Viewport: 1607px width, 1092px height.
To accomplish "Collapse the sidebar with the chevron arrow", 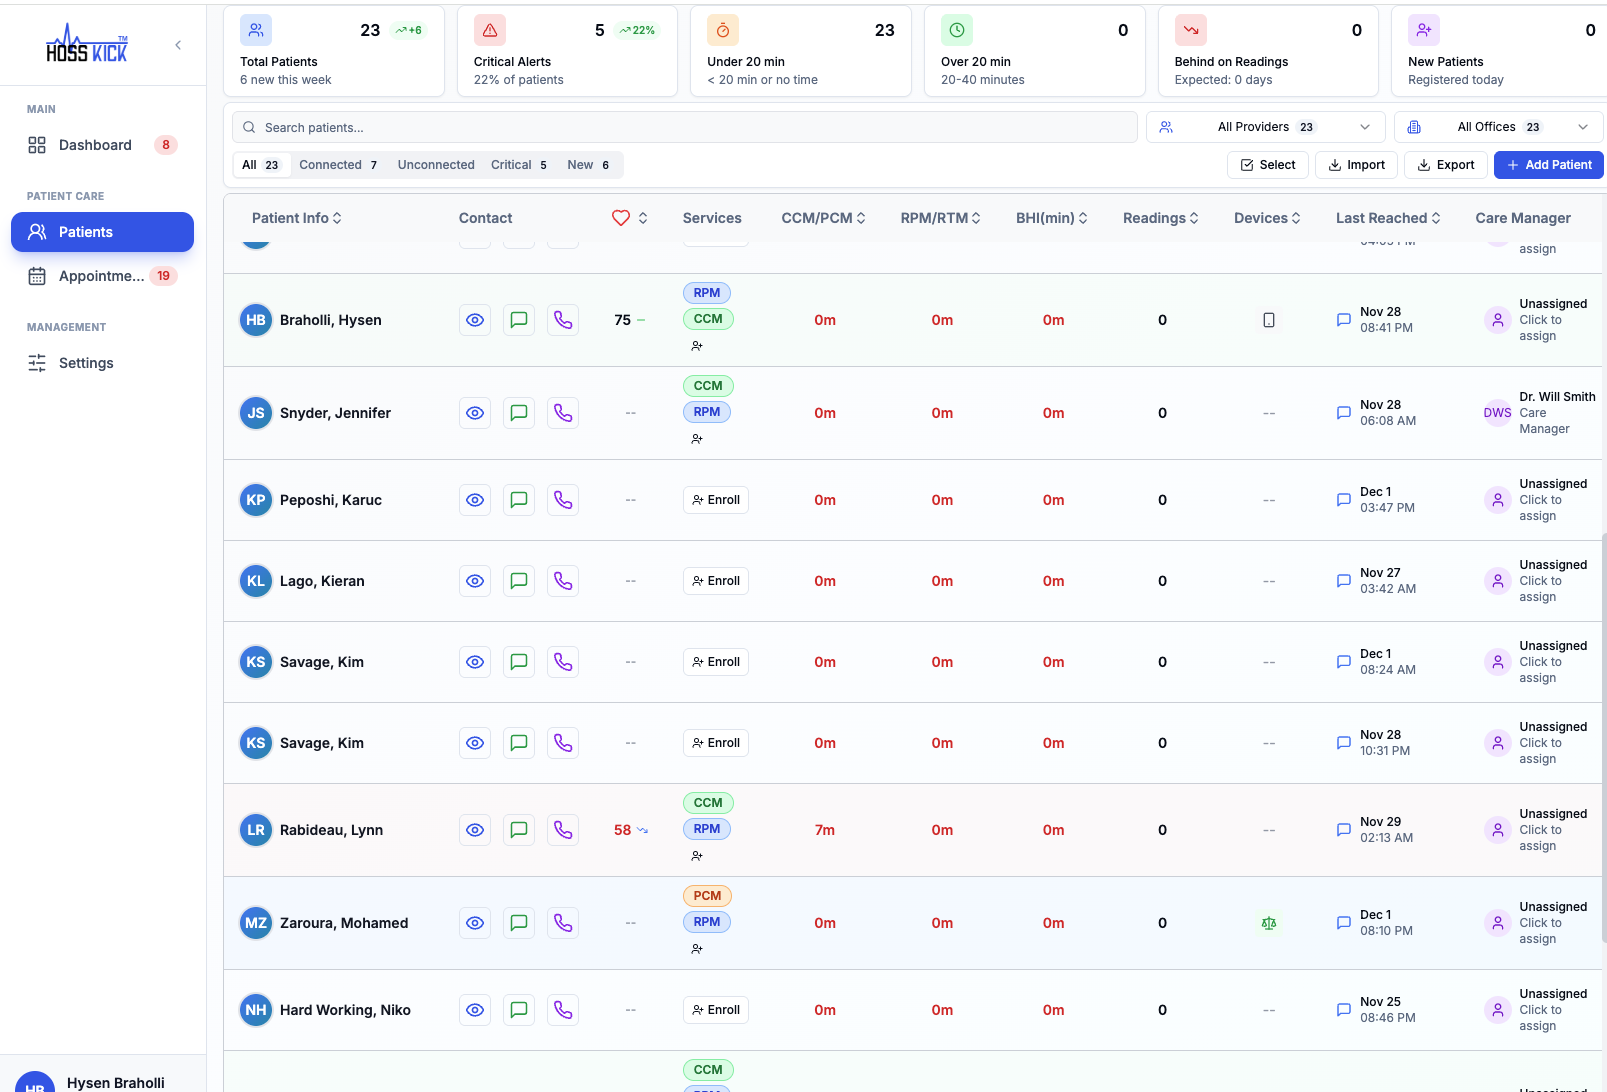I will point(178,44).
